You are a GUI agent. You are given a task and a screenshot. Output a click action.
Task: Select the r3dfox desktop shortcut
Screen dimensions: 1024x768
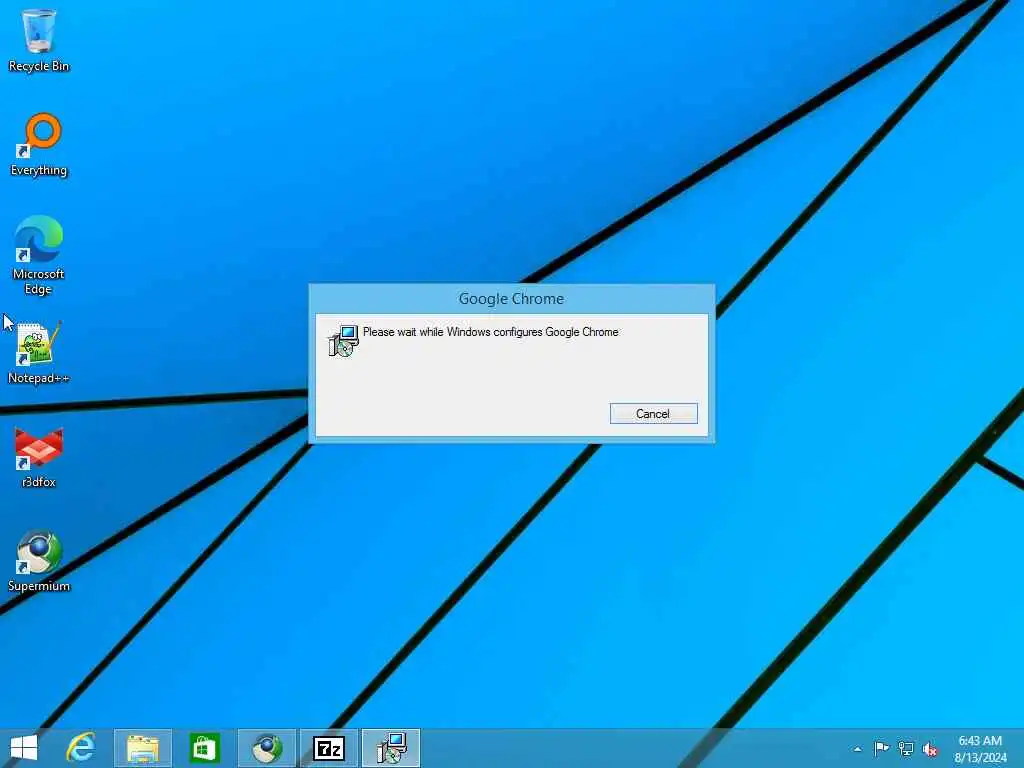pos(39,457)
